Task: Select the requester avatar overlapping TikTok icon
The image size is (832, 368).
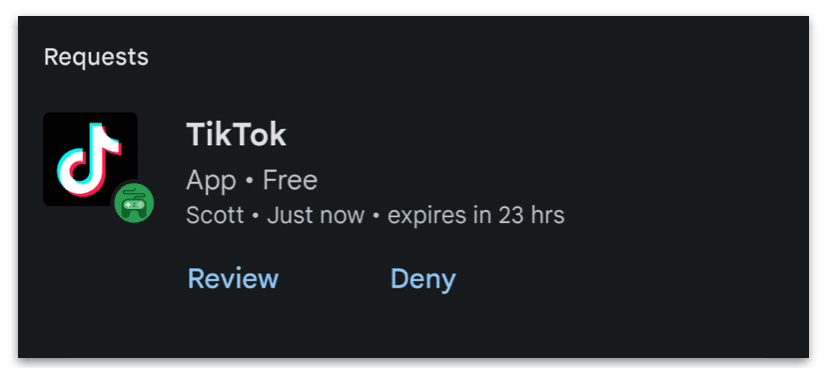Action: (134, 204)
